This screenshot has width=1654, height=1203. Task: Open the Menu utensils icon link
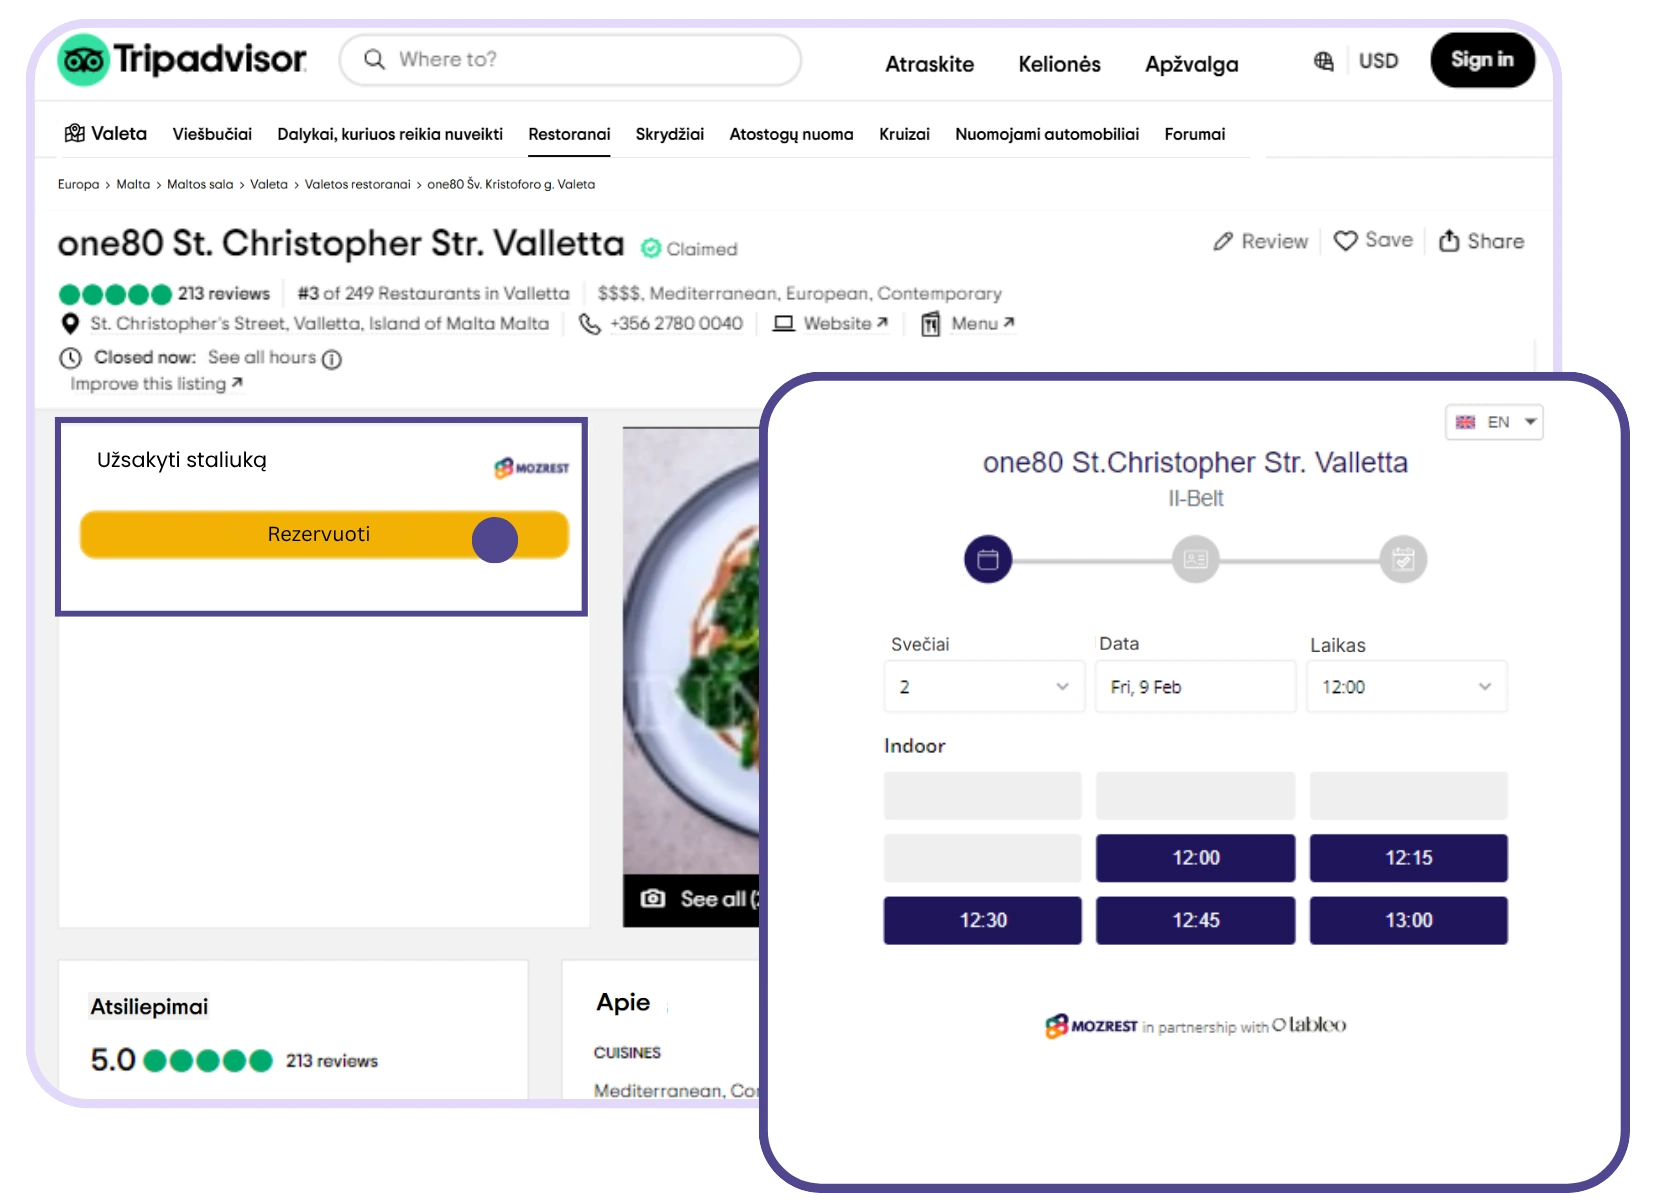point(930,324)
